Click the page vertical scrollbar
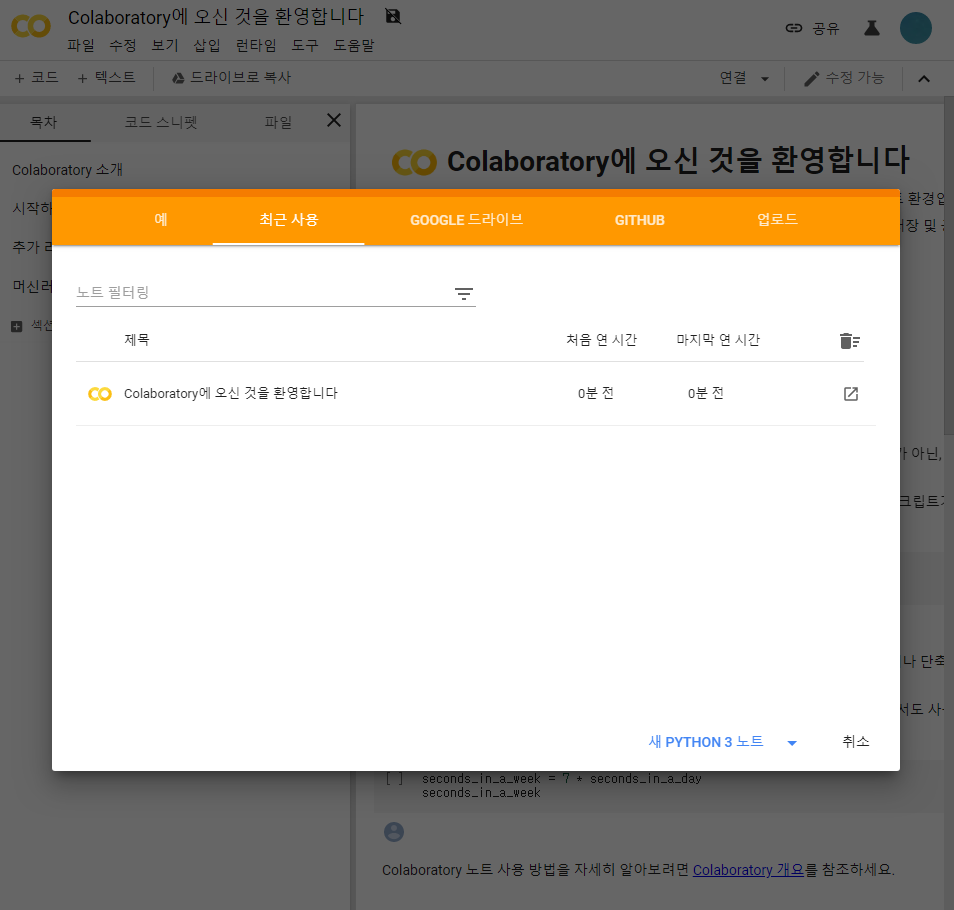This screenshot has width=954, height=910. [x=949, y=265]
